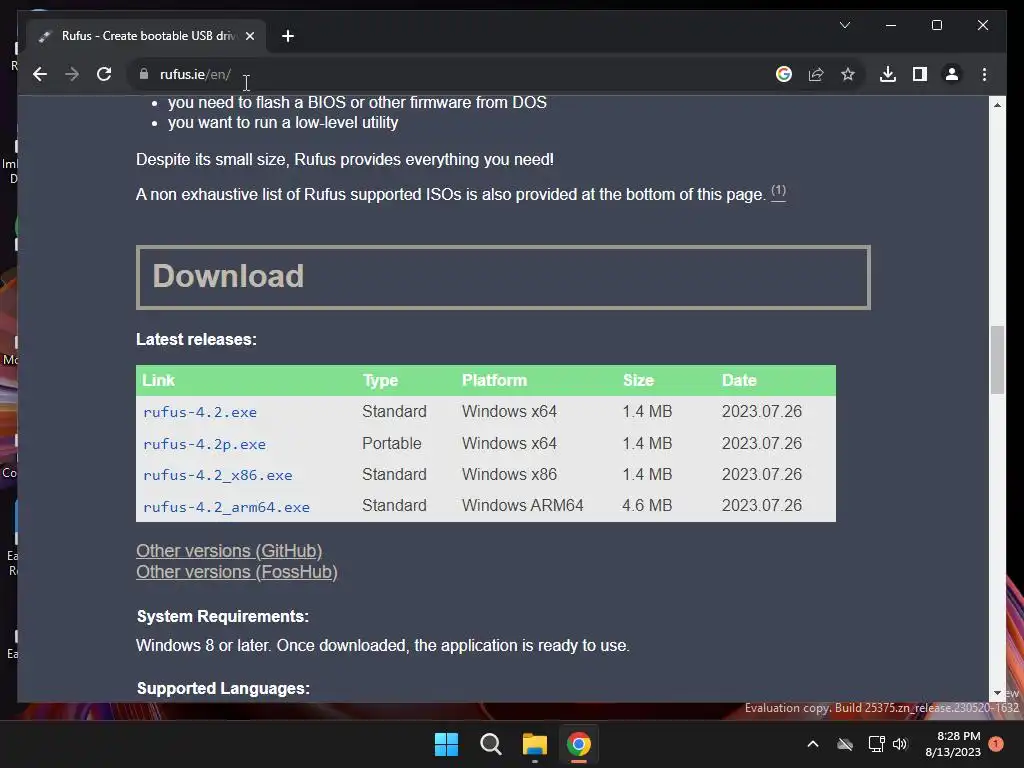The width and height of the screenshot is (1024, 768).
Task: Open File Explorer from the taskbar
Action: (534, 744)
